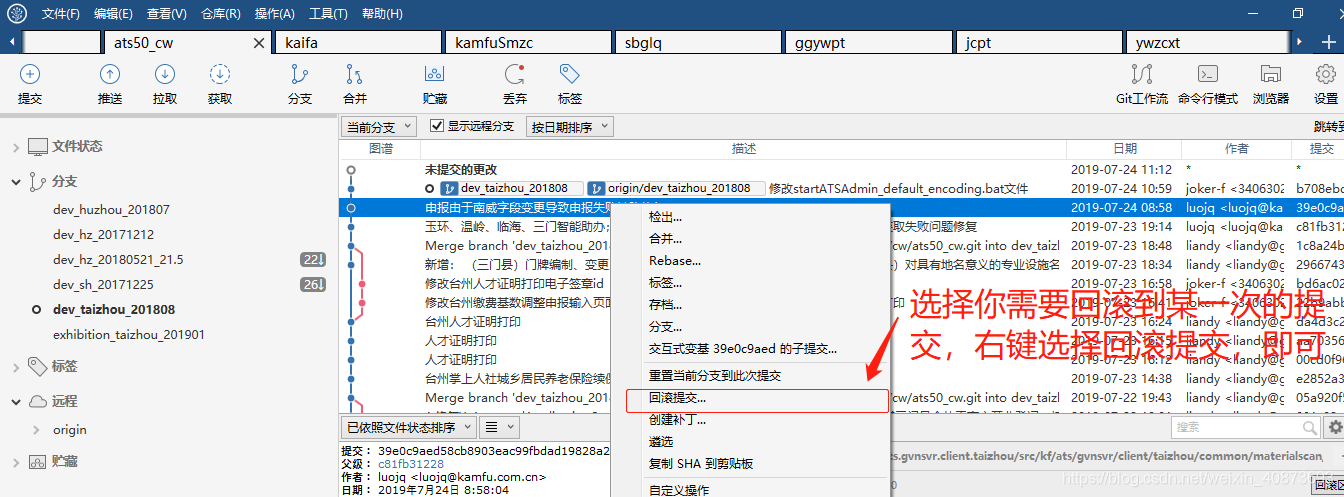Open the 帮助(H) menu
The height and width of the screenshot is (497, 1344).
pos(382,14)
